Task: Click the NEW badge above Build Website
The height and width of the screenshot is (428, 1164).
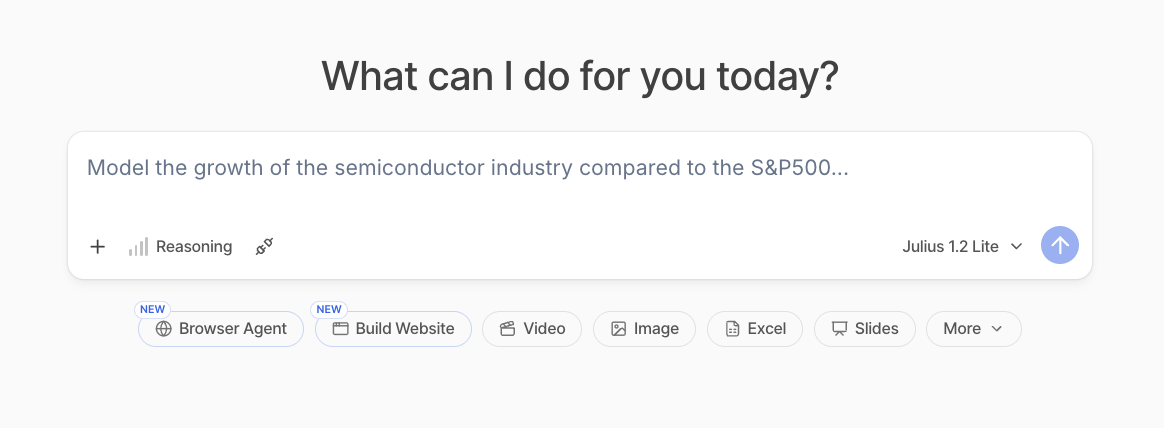Action: 329,309
